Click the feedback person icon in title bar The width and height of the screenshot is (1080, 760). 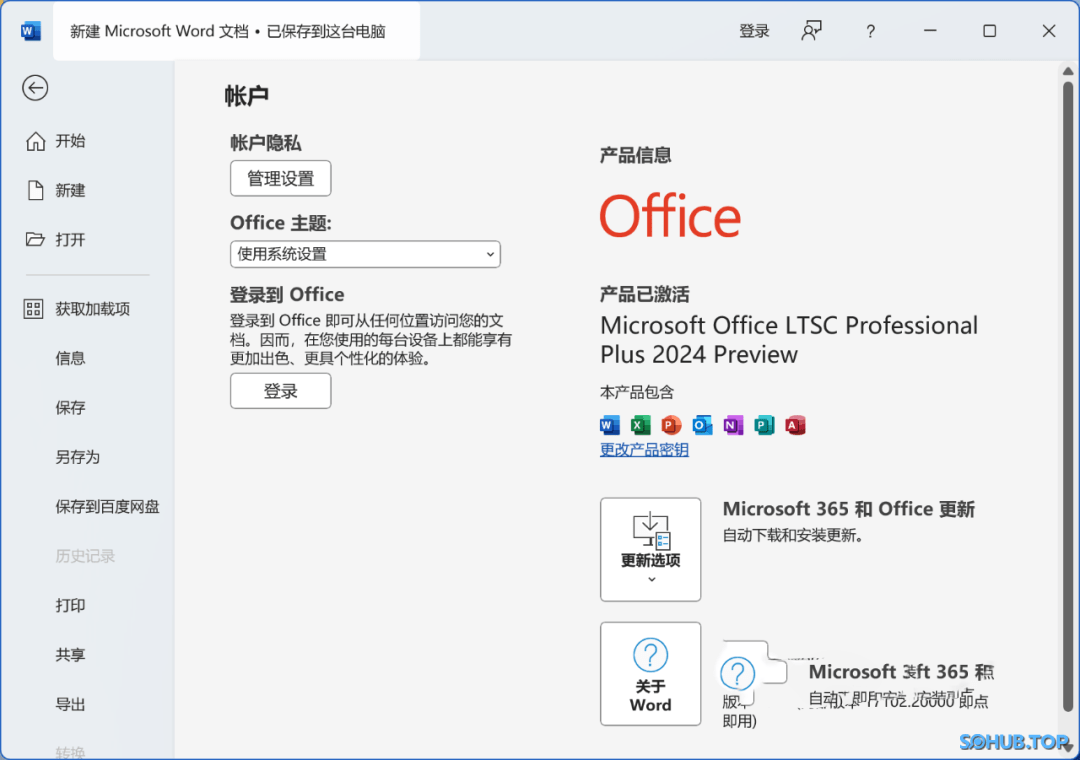click(x=811, y=31)
